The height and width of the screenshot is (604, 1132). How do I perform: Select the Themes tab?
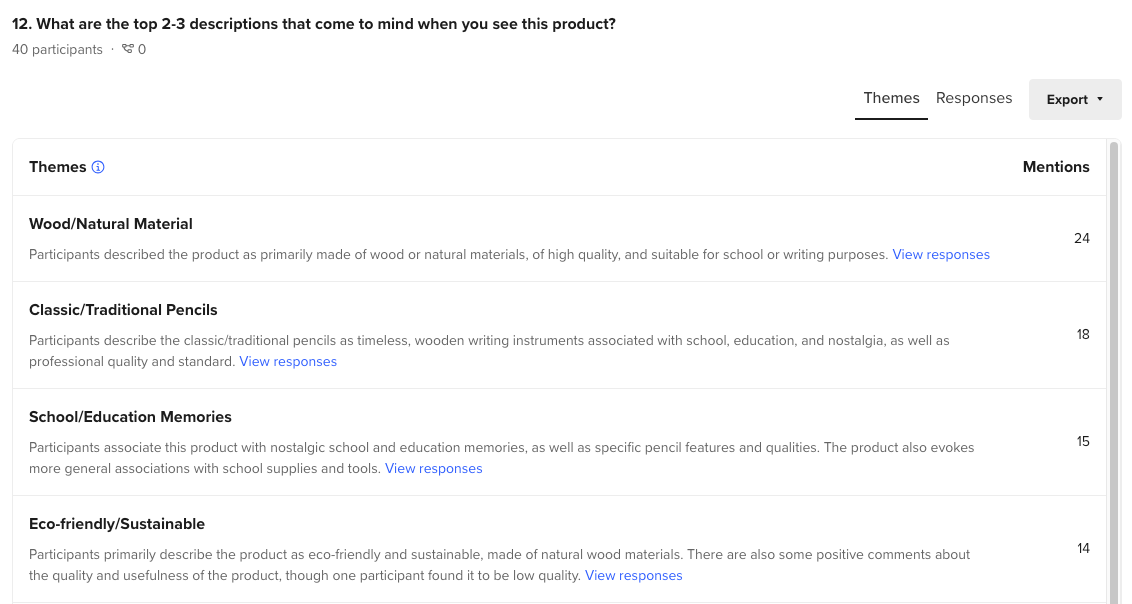890,97
